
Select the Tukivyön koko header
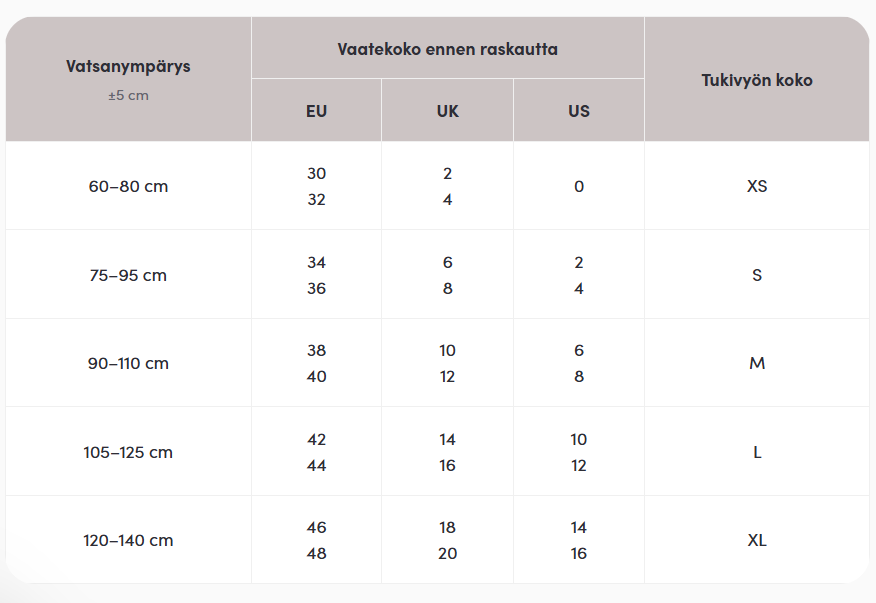757,80
